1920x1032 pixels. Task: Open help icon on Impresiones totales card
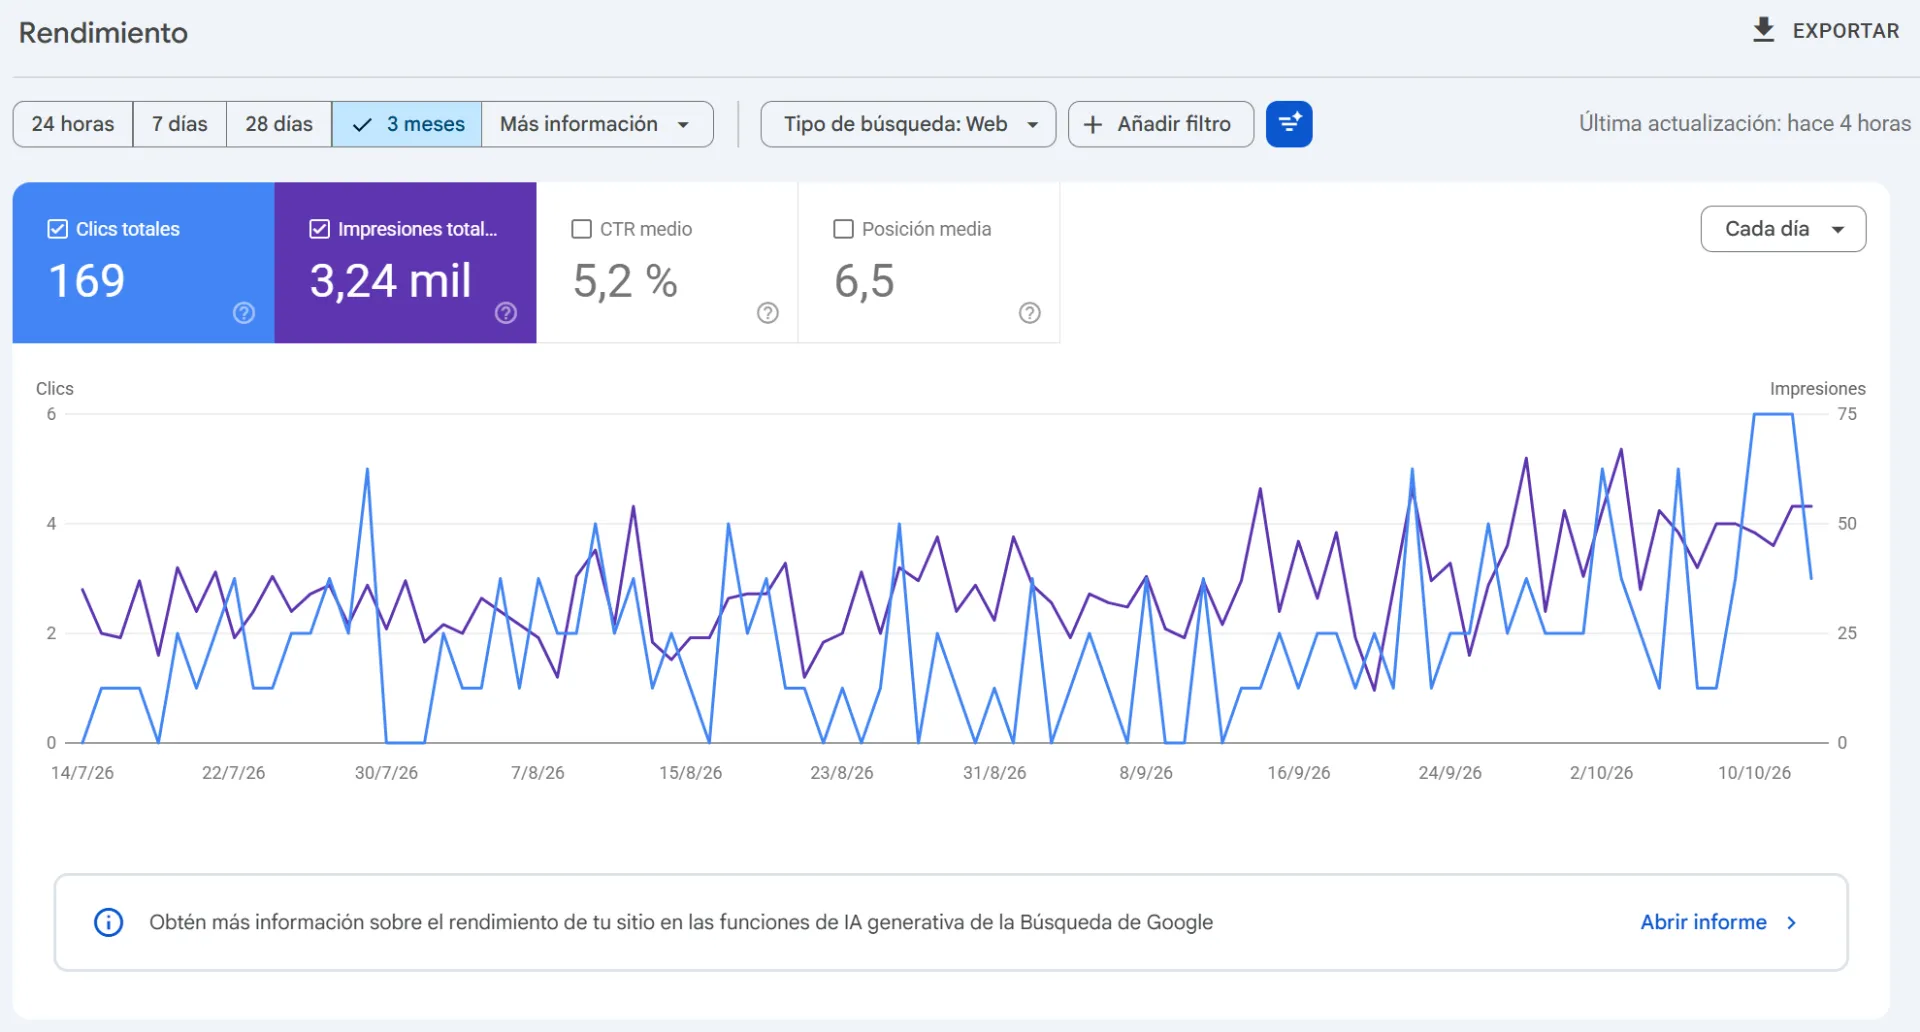[x=506, y=313]
